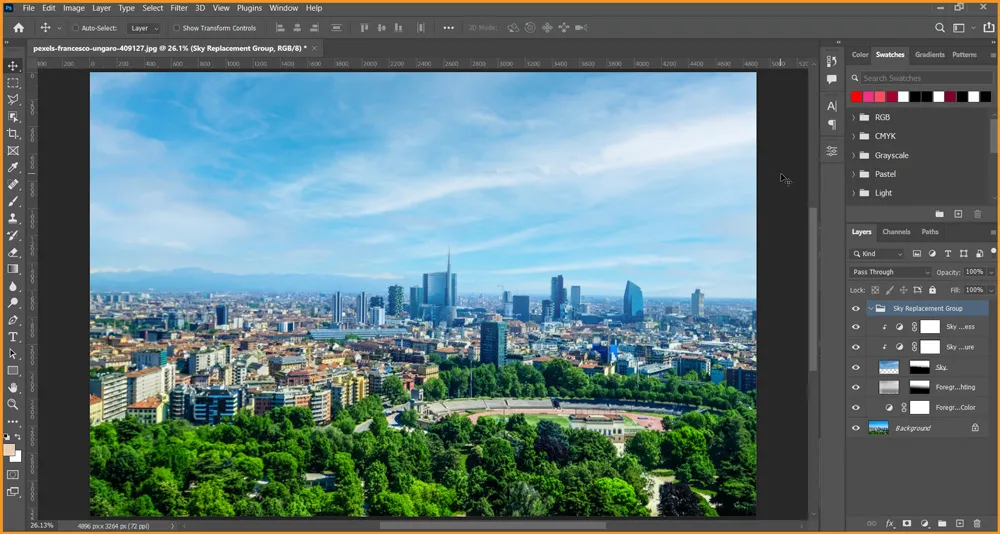This screenshot has width=1000, height=534.
Task: Select the Path Selection tool
Action: pos(13,354)
